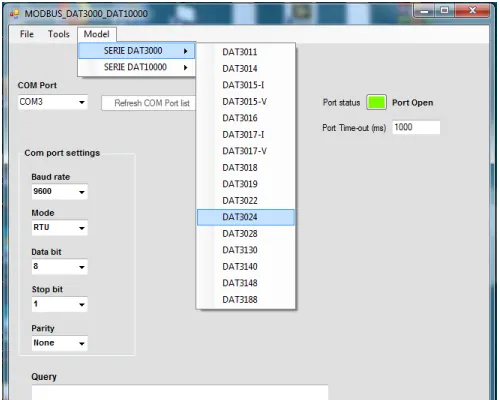Image resolution: width=500 pixels, height=400 pixels.
Task: Click model DAT3130
Action: (246, 250)
